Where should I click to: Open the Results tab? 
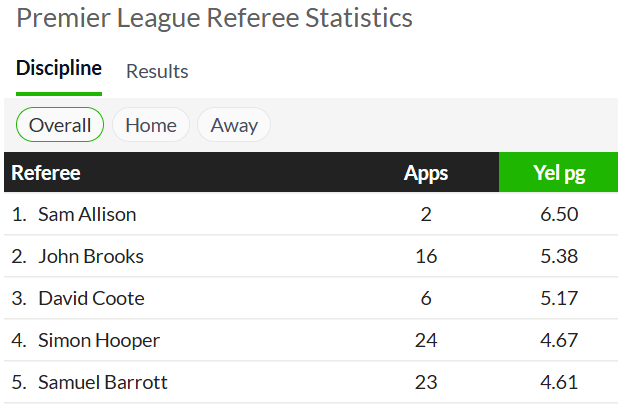[x=157, y=71]
